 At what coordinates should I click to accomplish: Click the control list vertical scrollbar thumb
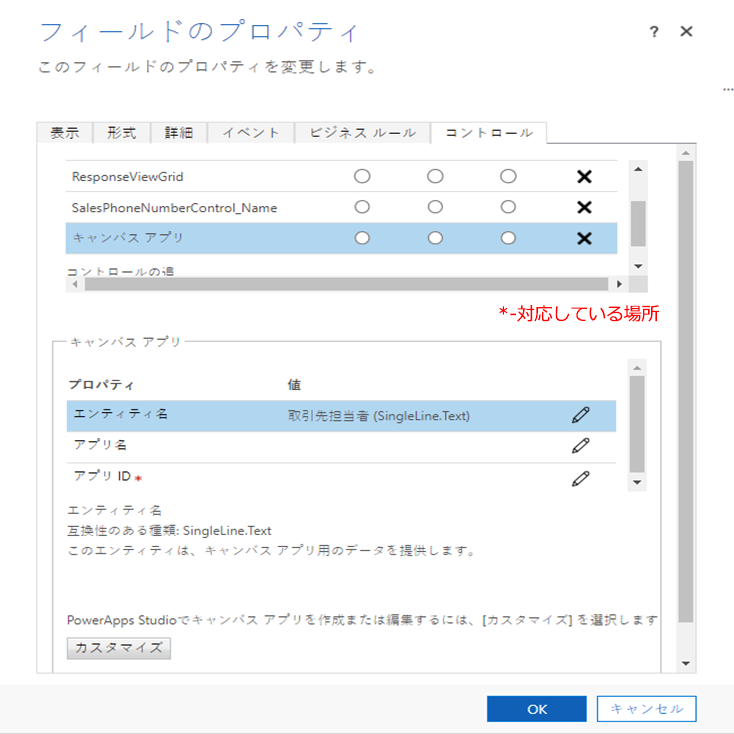(x=638, y=223)
